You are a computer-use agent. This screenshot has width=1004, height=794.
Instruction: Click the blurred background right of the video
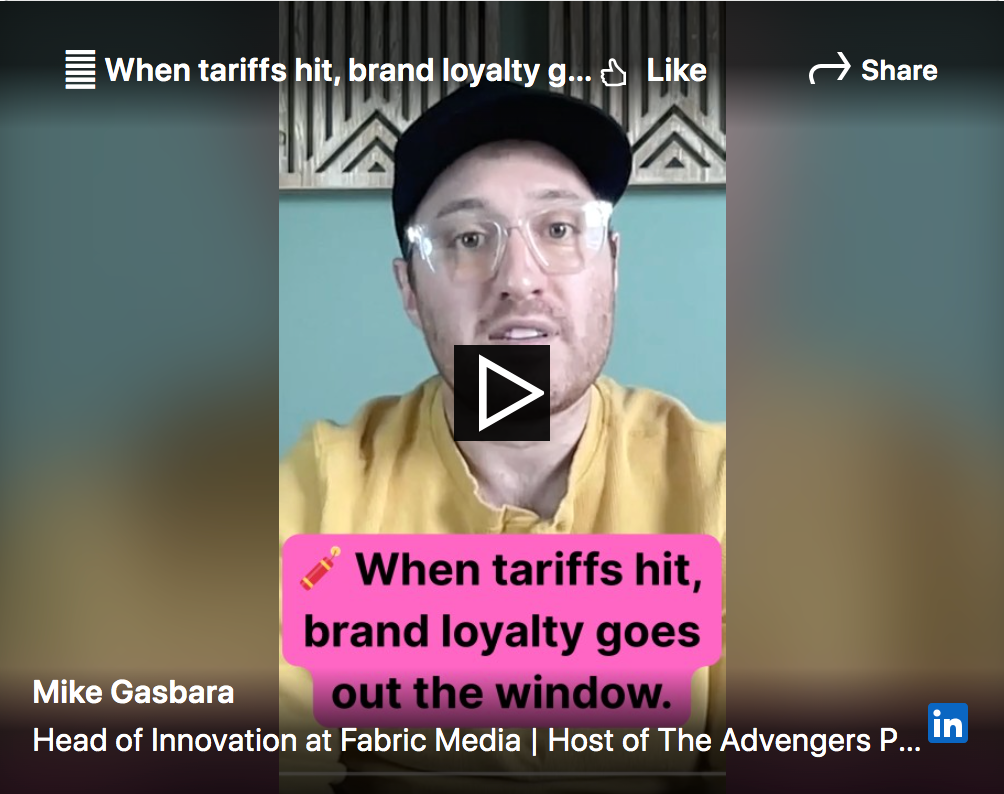864,384
